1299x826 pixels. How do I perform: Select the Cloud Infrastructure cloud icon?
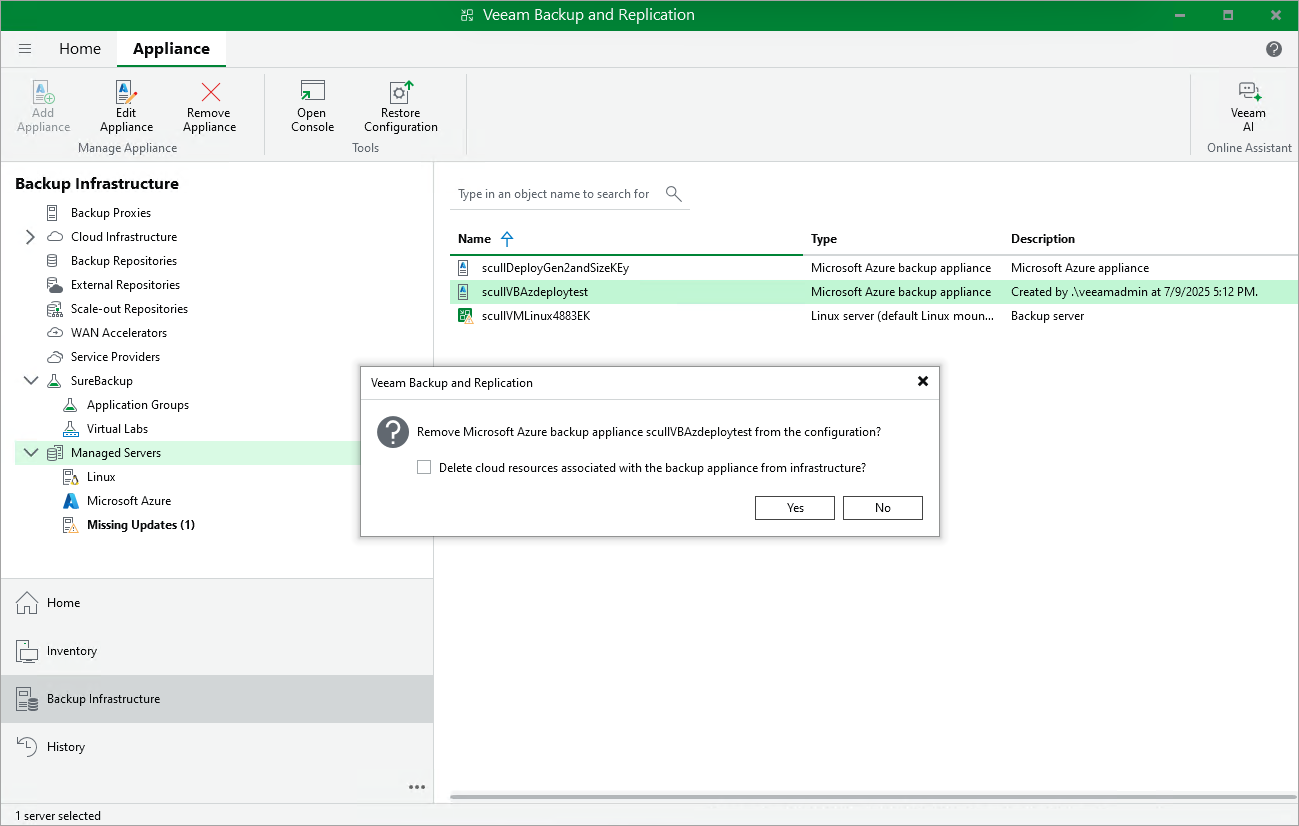coord(54,237)
